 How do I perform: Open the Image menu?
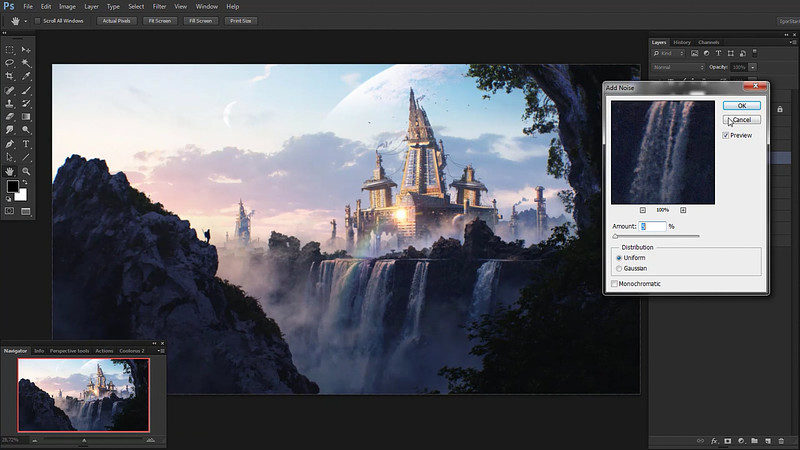[x=67, y=7]
